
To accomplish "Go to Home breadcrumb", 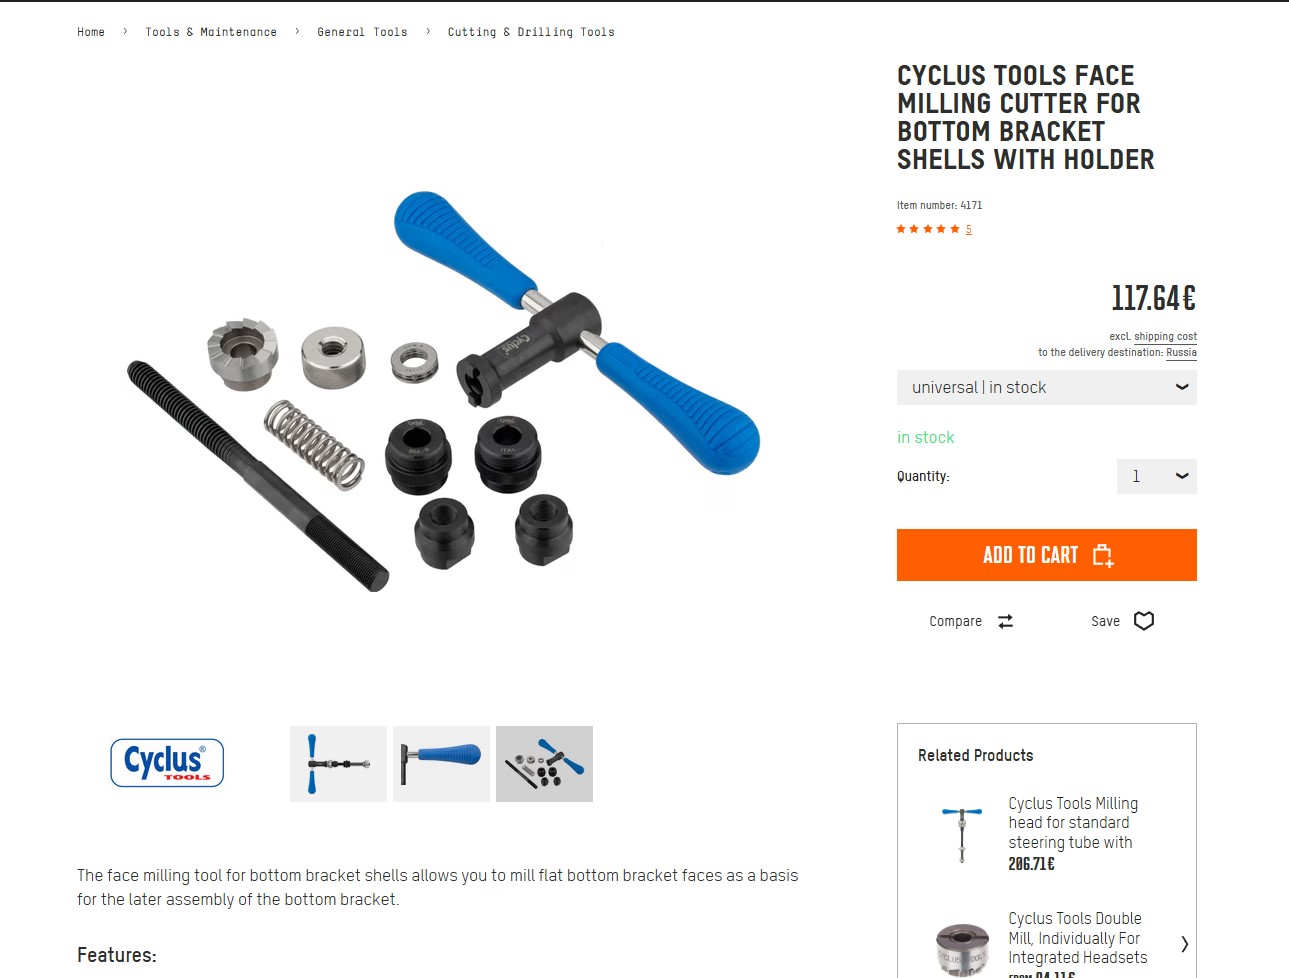I will tap(91, 32).
